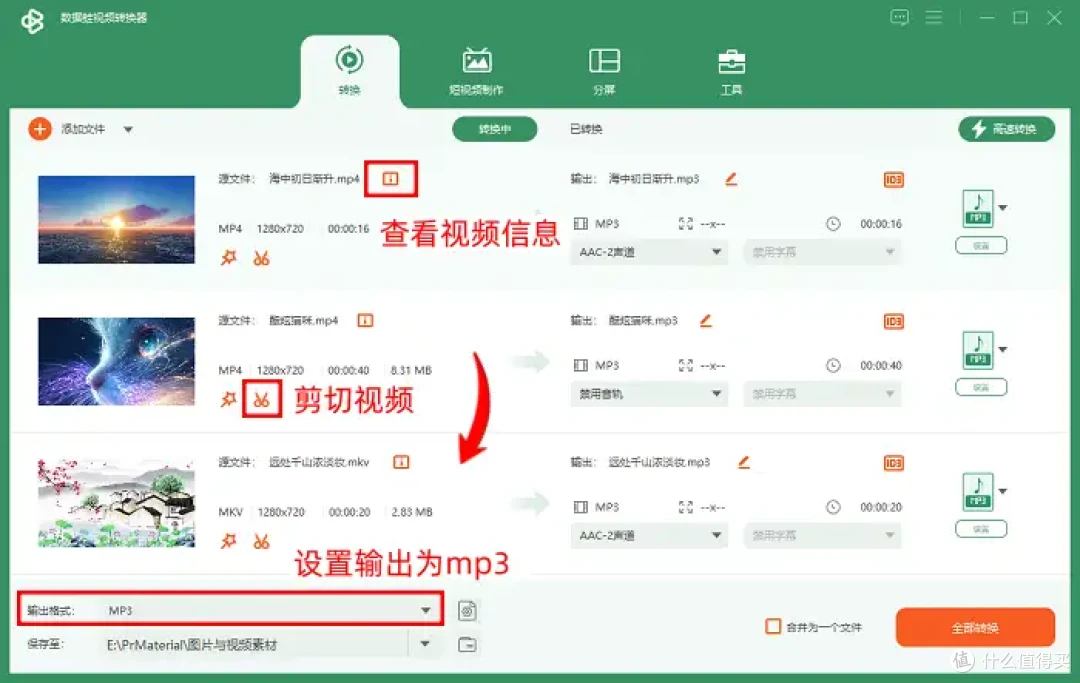This screenshot has width=1080, height=683.
Task: Open video info for 海中初日渐升.mp4
Action: 391,179
